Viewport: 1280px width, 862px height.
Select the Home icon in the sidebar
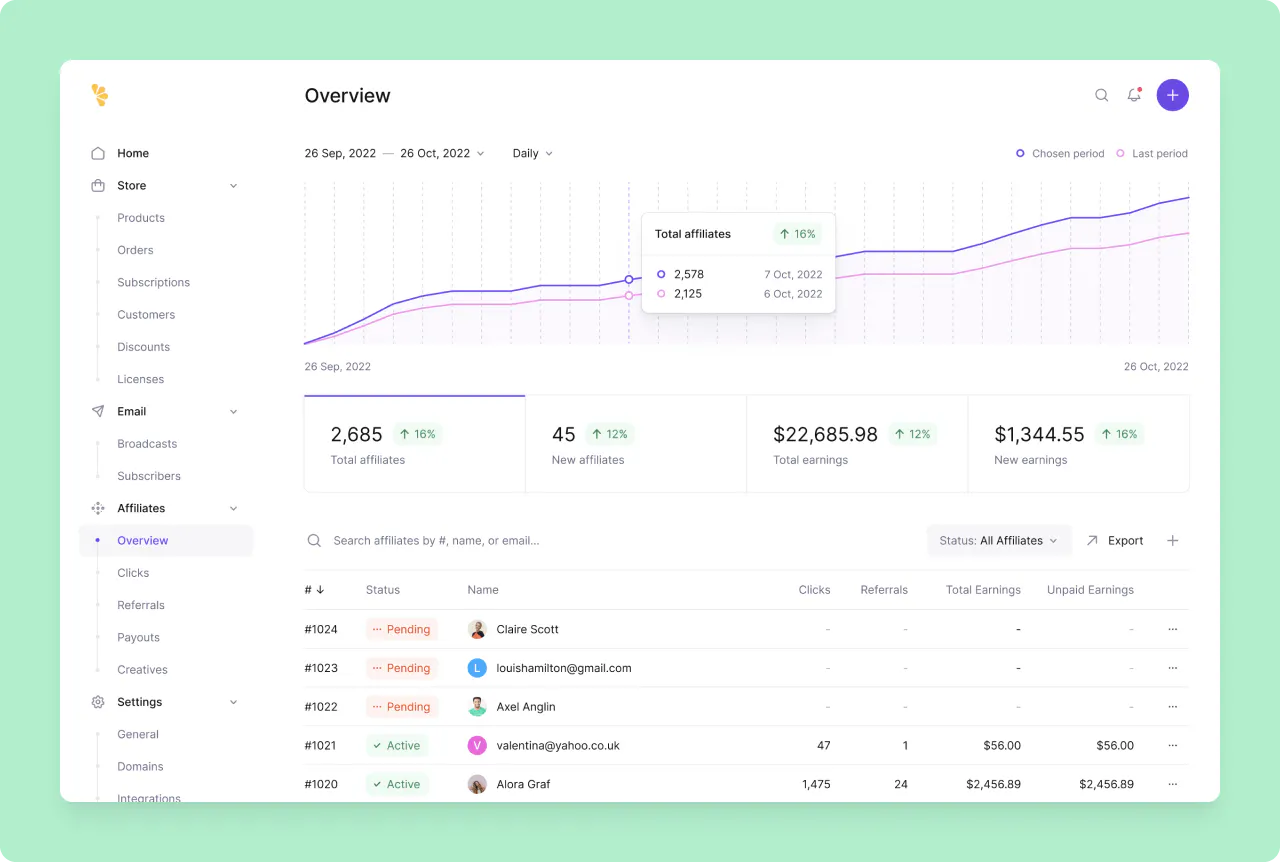[x=98, y=152]
